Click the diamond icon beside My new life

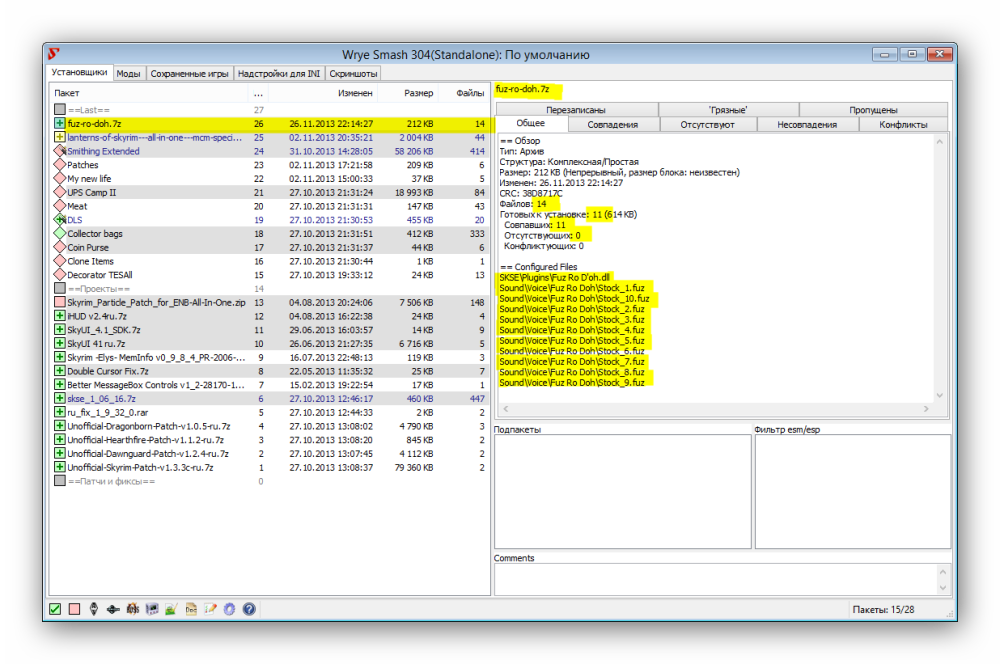[59, 178]
